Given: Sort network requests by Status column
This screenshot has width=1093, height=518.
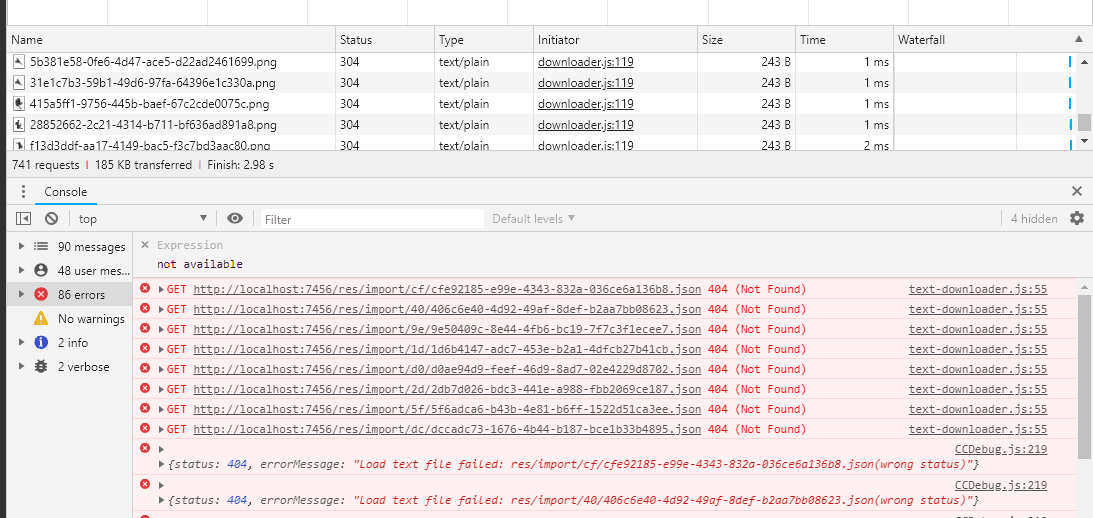Looking at the screenshot, I should (x=356, y=40).
